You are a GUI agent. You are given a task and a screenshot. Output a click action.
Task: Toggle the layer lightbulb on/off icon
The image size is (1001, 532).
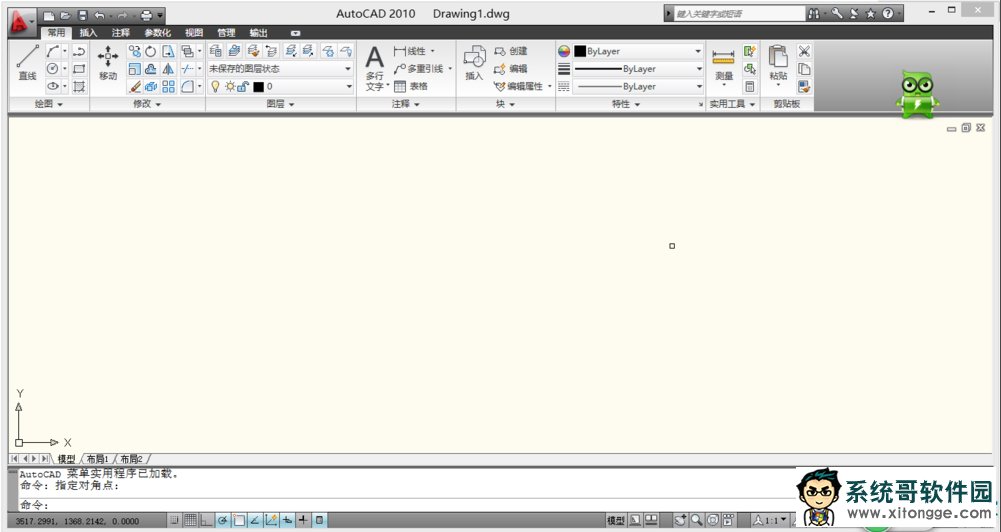tap(215, 87)
